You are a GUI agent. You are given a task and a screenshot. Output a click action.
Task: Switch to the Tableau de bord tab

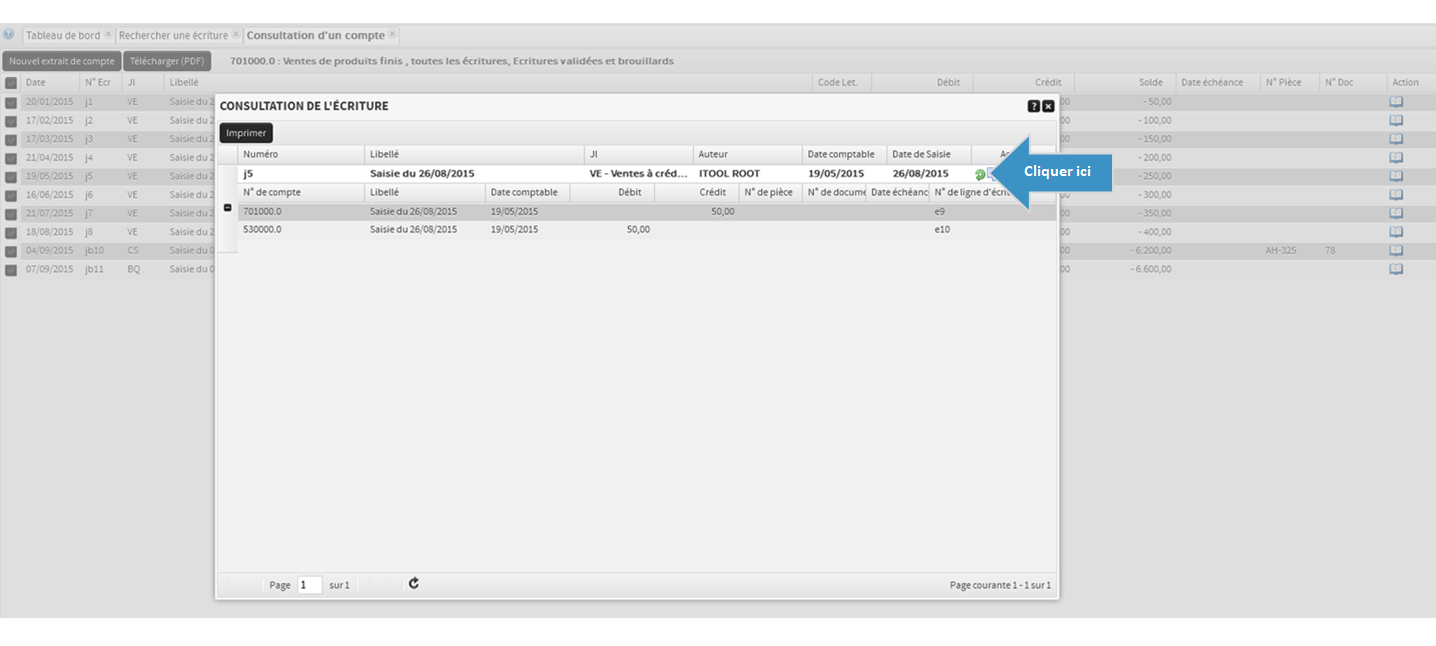click(x=62, y=35)
